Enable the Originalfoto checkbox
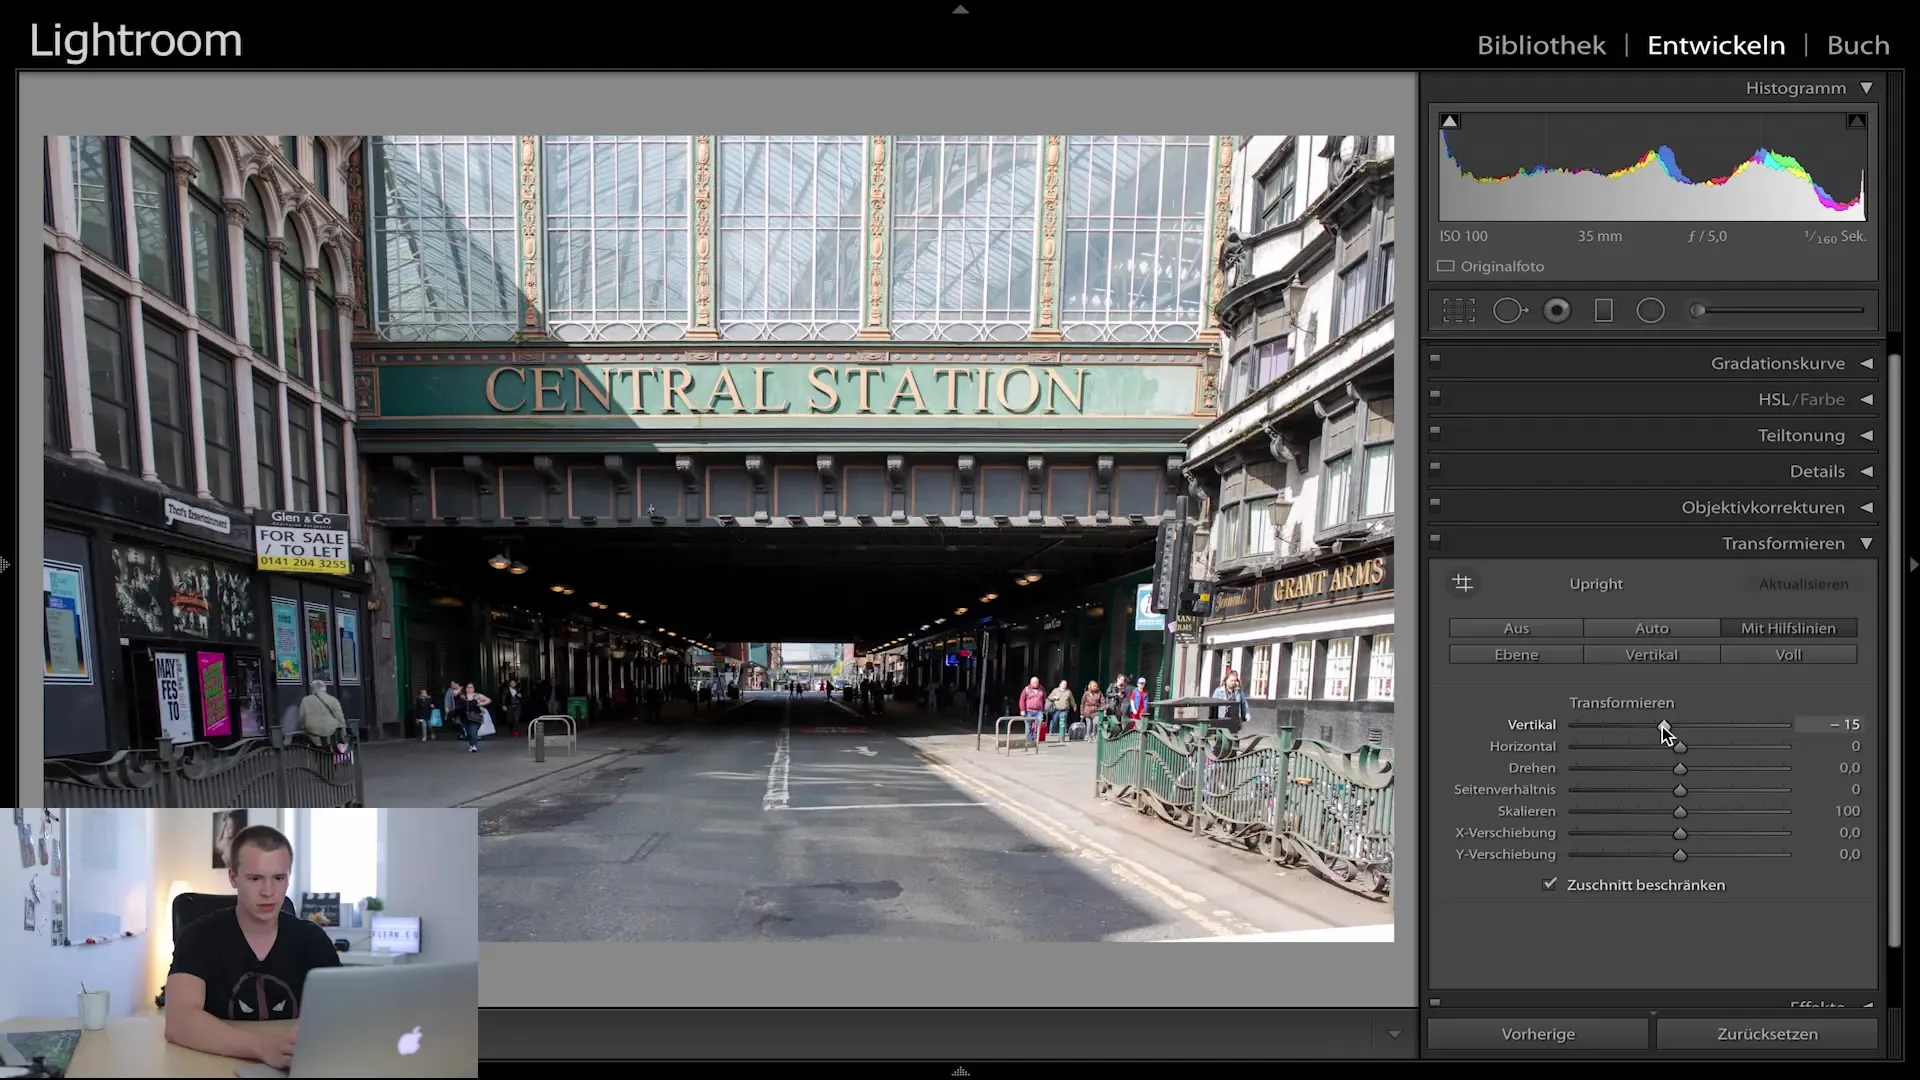The image size is (1920, 1080). tap(1446, 266)
